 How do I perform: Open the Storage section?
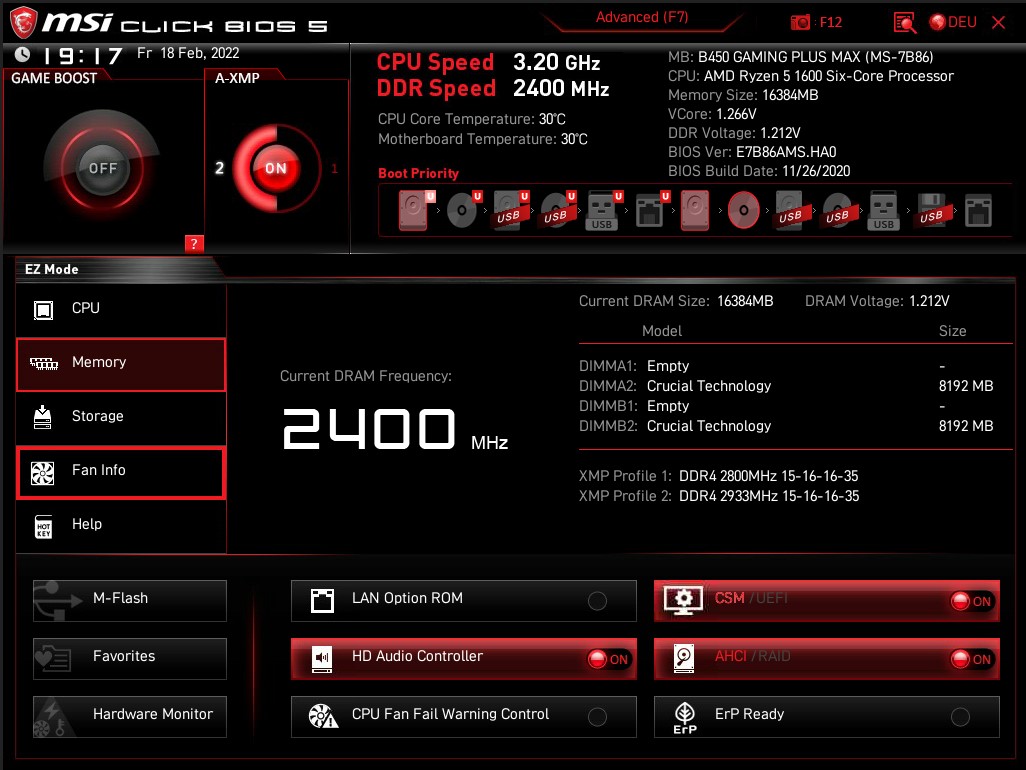[x=121, y=417]
